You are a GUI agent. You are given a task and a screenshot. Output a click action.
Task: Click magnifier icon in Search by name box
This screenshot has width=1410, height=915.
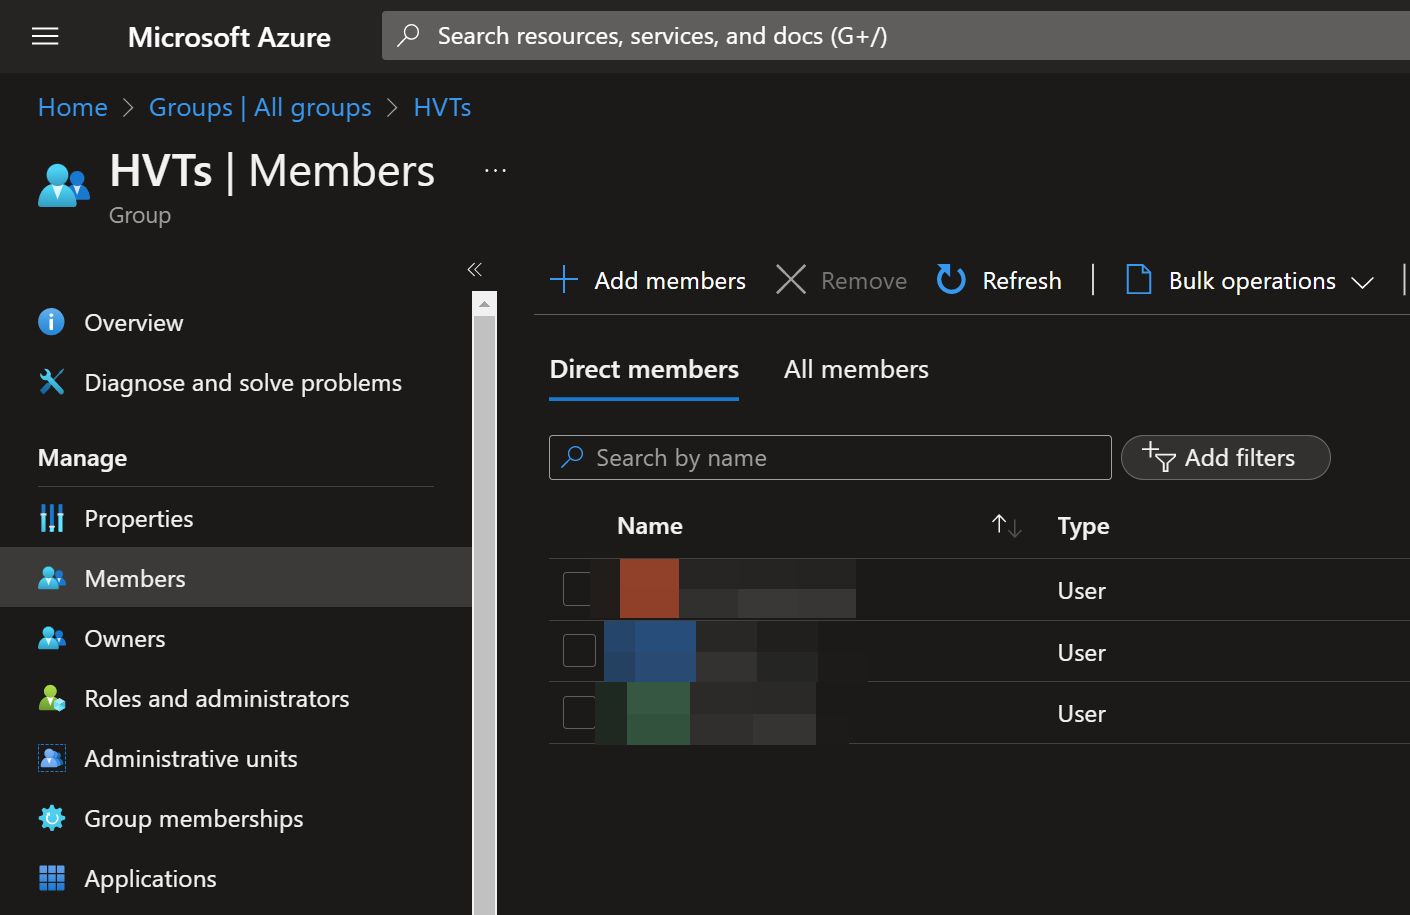pyautogui.click(x=572, y=456)
